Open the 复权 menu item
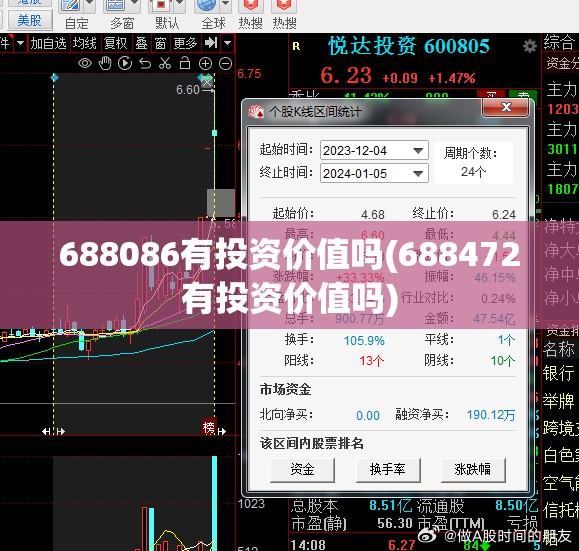579x551 pixels. point(116,43)
